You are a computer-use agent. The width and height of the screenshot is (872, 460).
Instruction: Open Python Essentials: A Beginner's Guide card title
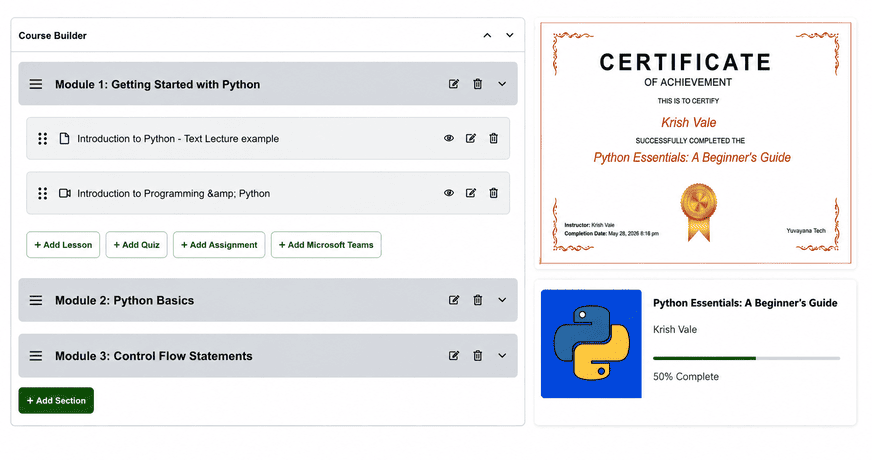click(745, 303)
